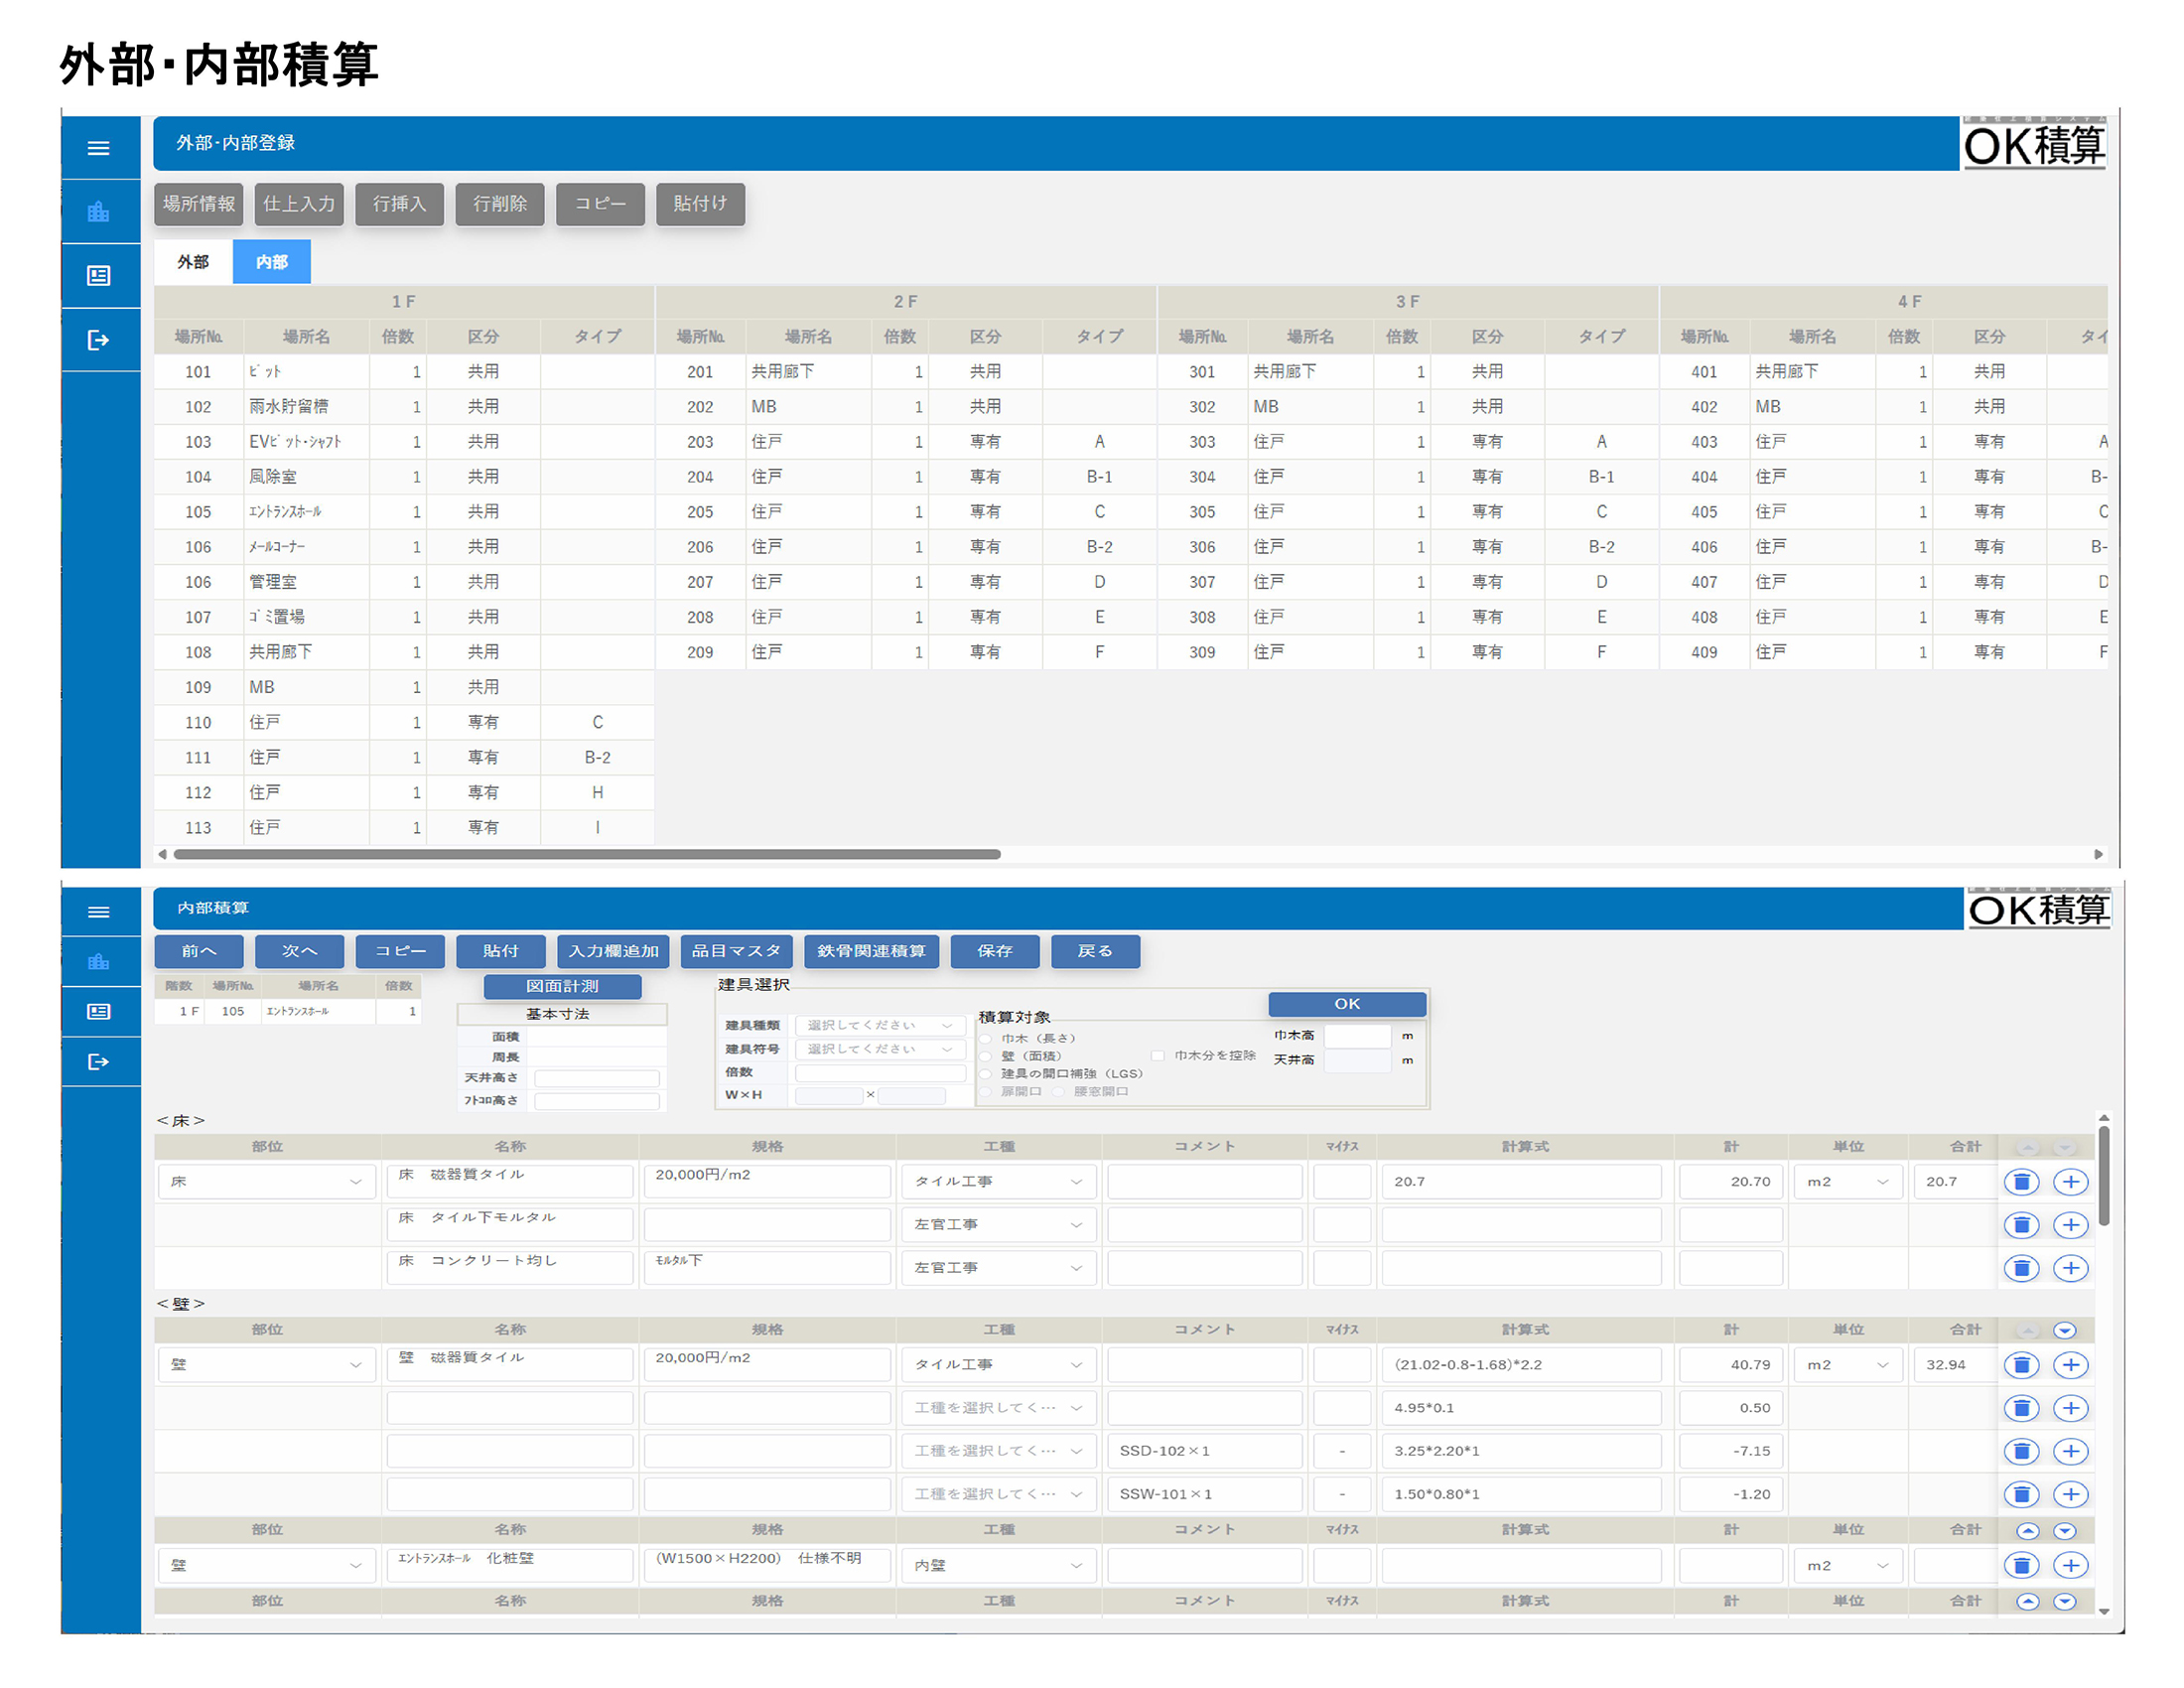Screen dimensions: 2184x1688
Task: Check the 巾木分を控除 checkbox
Action: tap(1157, 1055)
